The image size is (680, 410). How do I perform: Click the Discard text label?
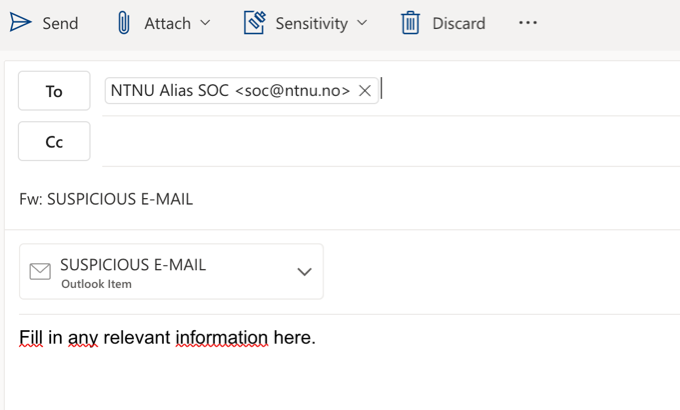[459, 23]
